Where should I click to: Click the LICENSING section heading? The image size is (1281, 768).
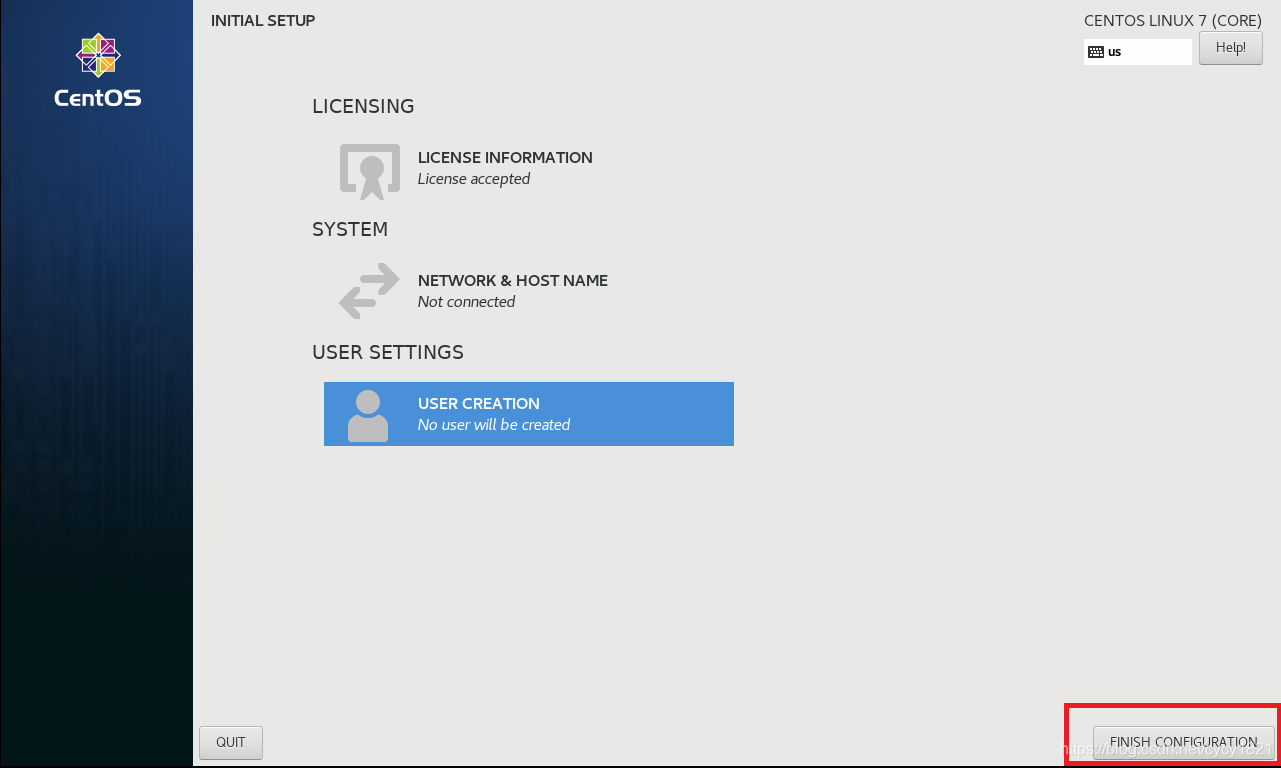363,106
